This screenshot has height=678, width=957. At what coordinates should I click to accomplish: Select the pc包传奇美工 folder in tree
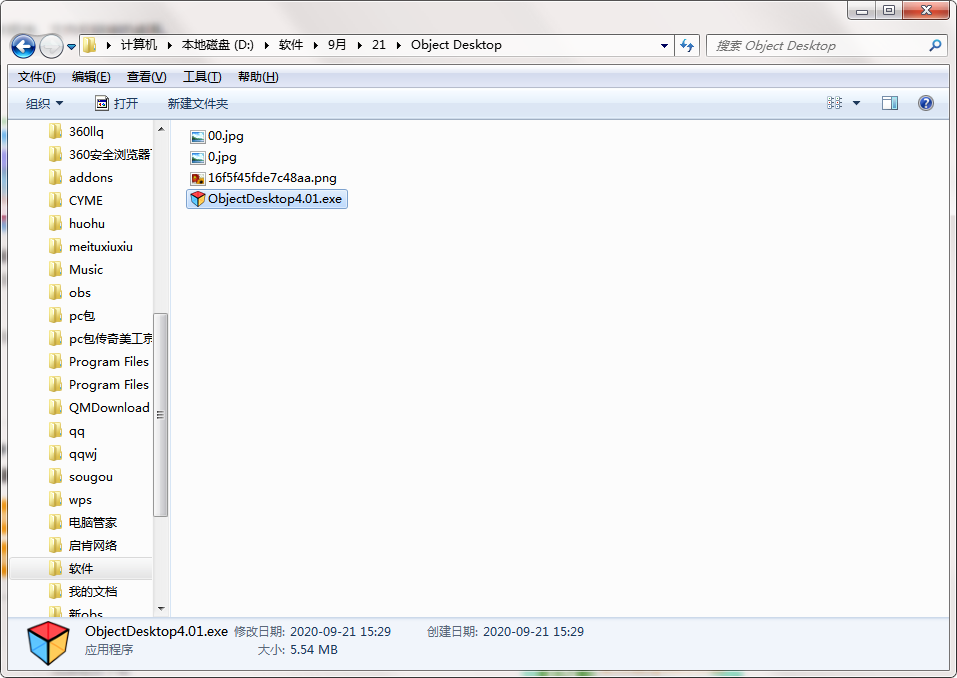coord(110,339)
